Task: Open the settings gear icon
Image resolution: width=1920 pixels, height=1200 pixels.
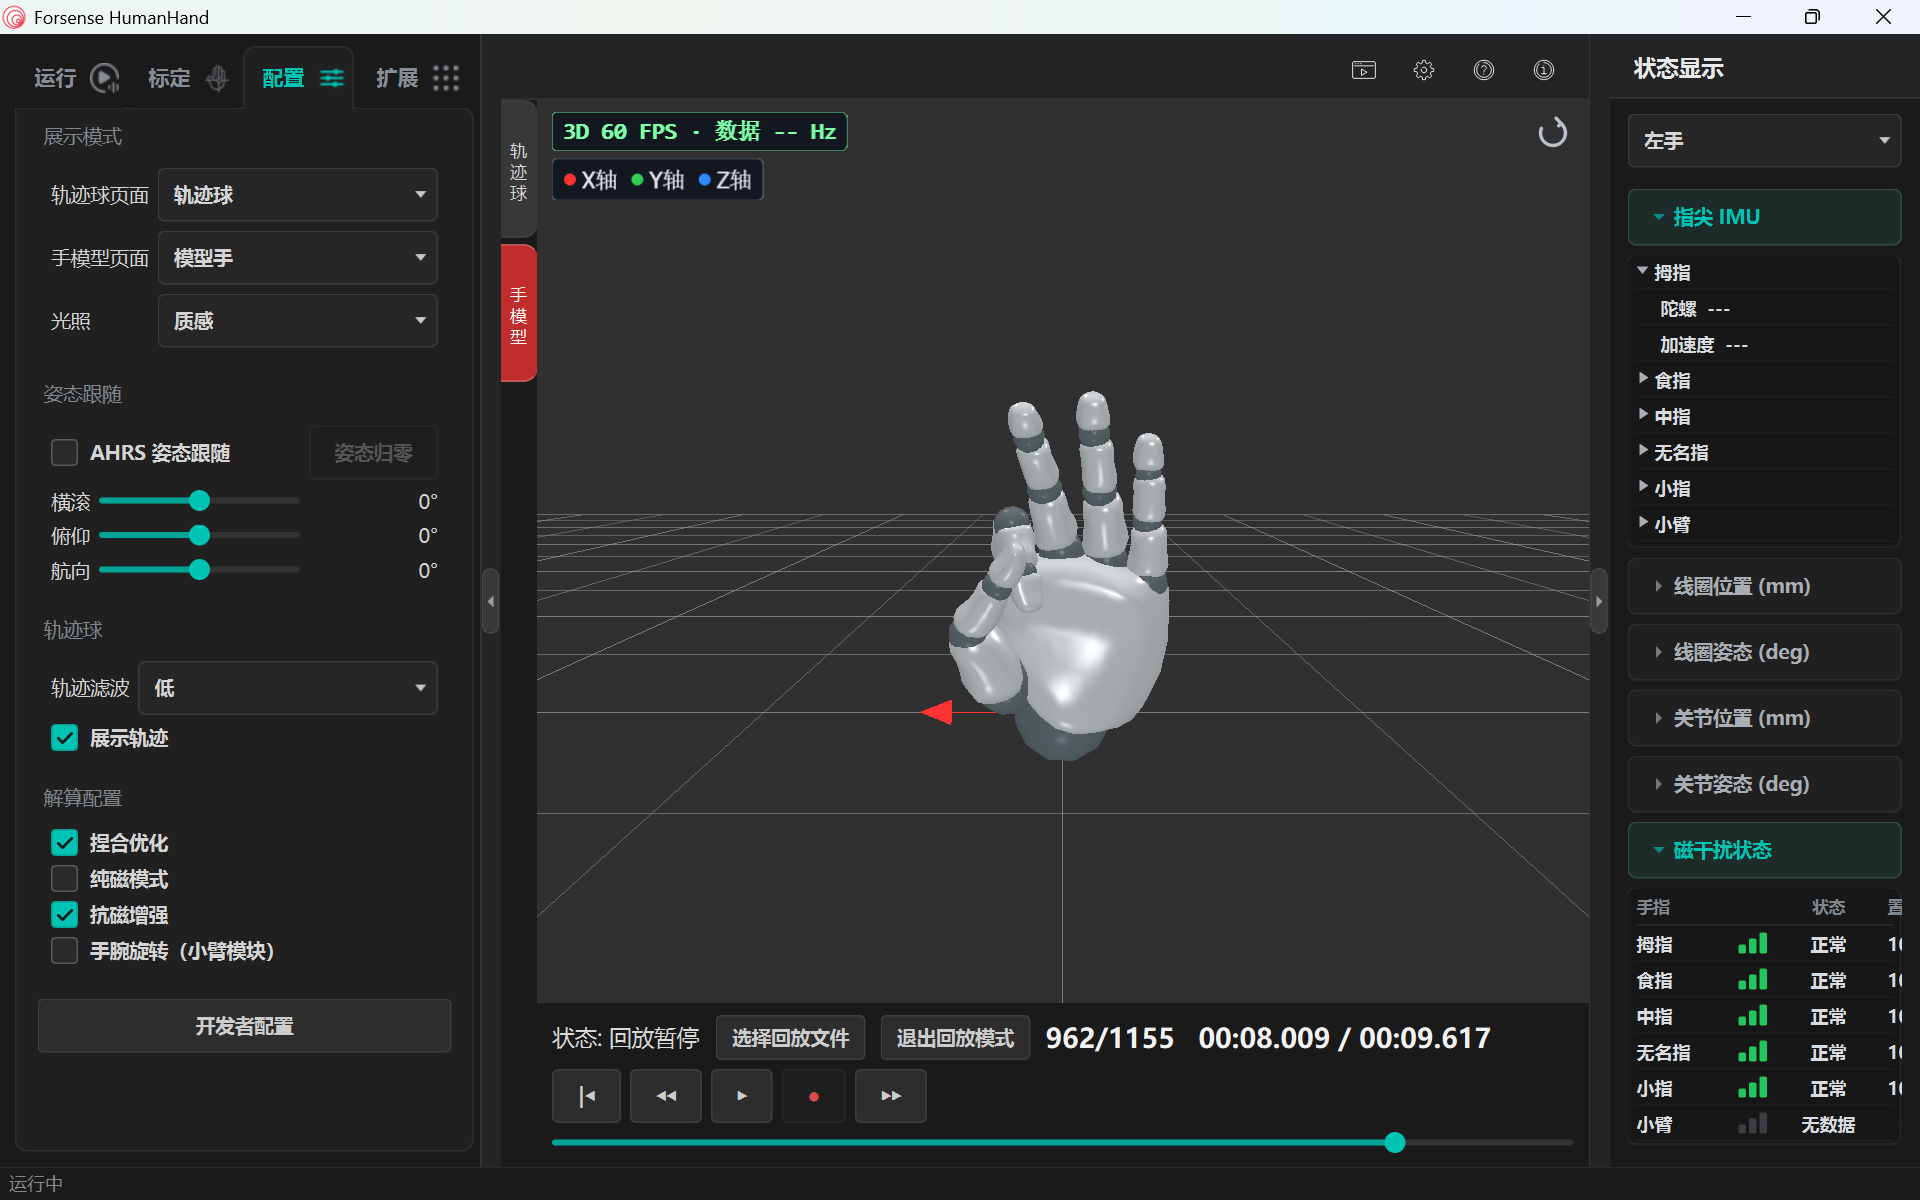Action: 1424,70
